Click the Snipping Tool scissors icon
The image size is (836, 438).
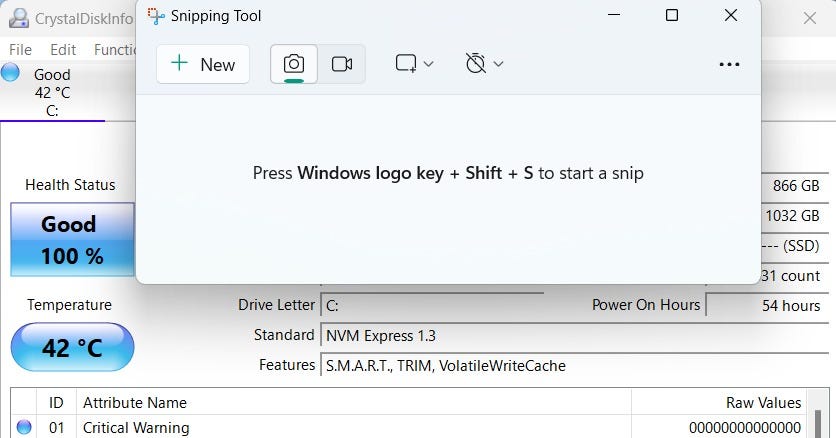click(x=156, y=16)
